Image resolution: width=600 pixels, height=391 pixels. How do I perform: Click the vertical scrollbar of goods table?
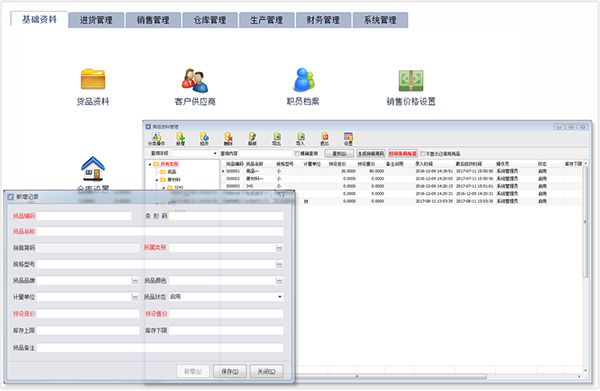pos(585,222)
